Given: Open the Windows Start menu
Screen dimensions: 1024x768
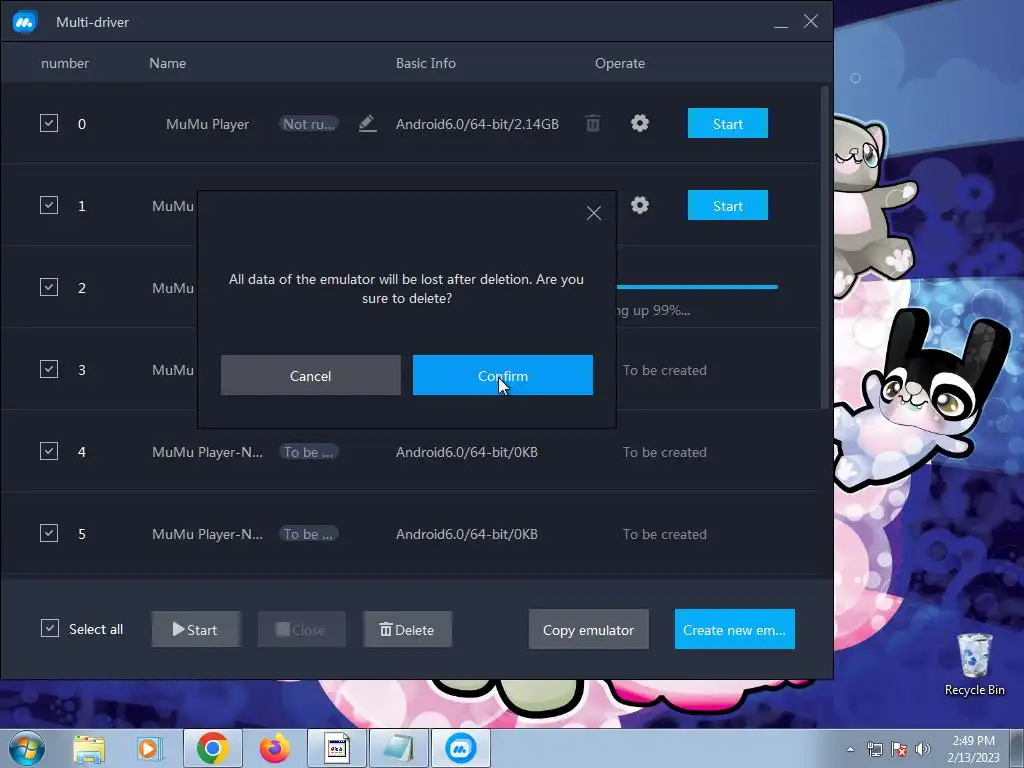Looking at the screenshot, I should [x=27, y=748].
